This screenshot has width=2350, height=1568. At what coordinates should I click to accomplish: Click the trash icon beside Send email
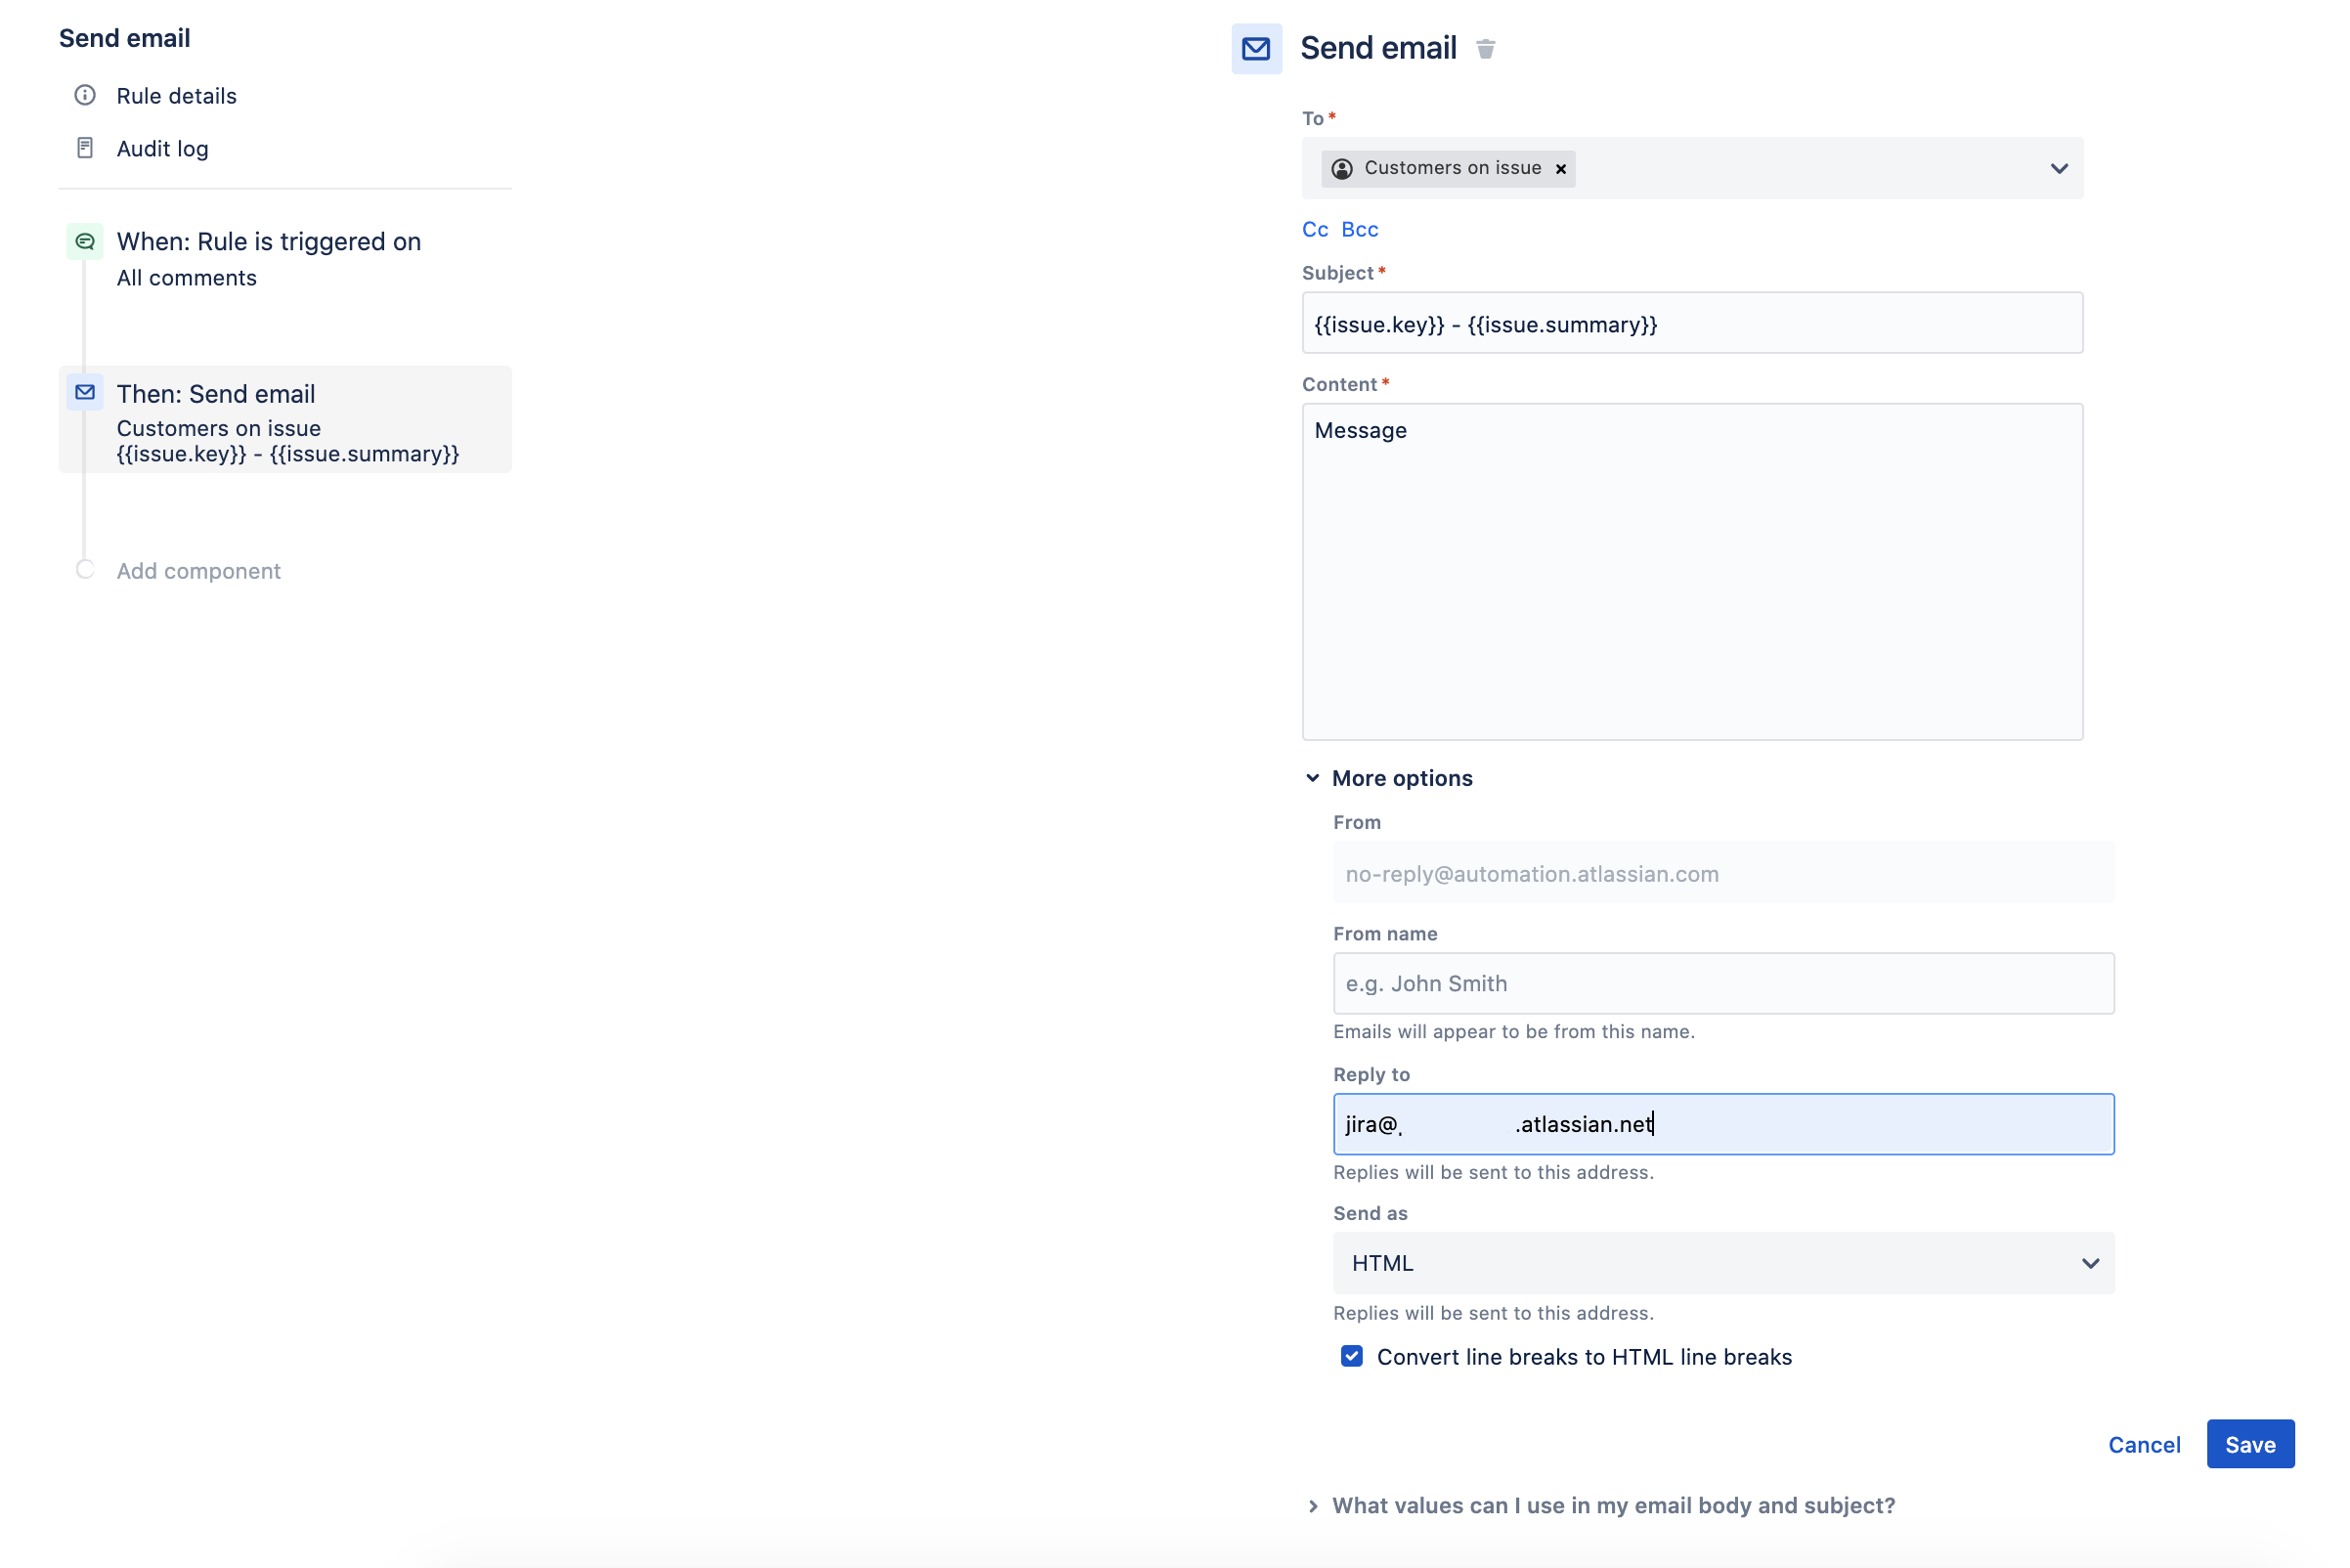[x=1485, y=49]
